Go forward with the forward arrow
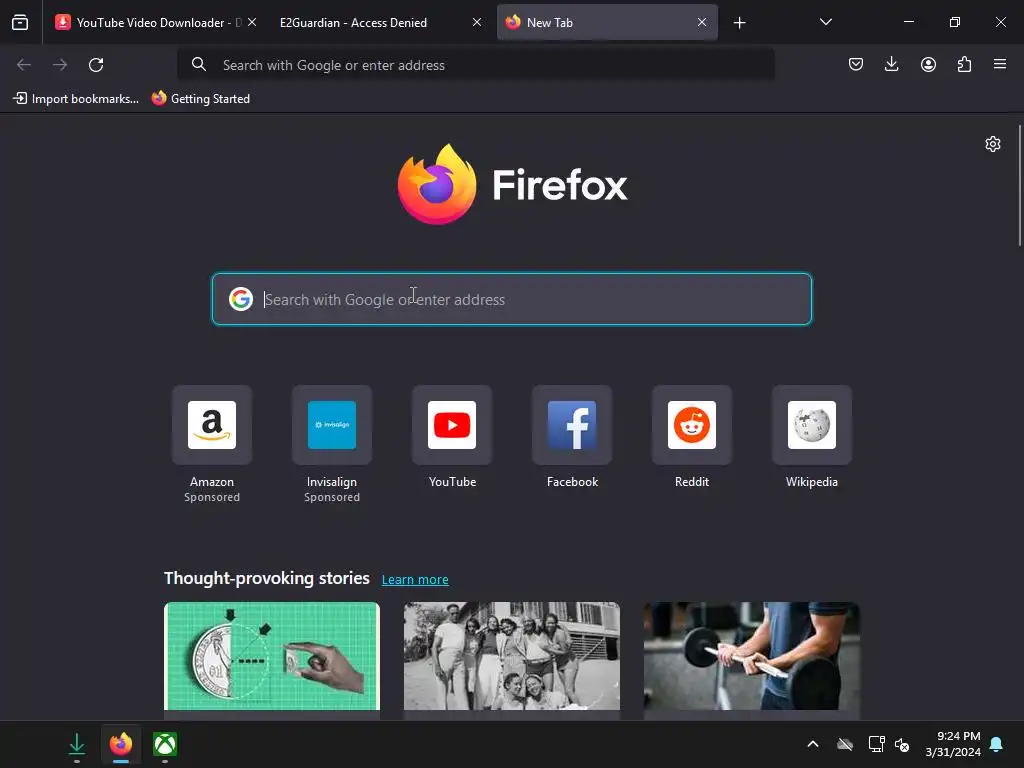This screenshot has width=1024, height=768. click(x=60, y=65)
